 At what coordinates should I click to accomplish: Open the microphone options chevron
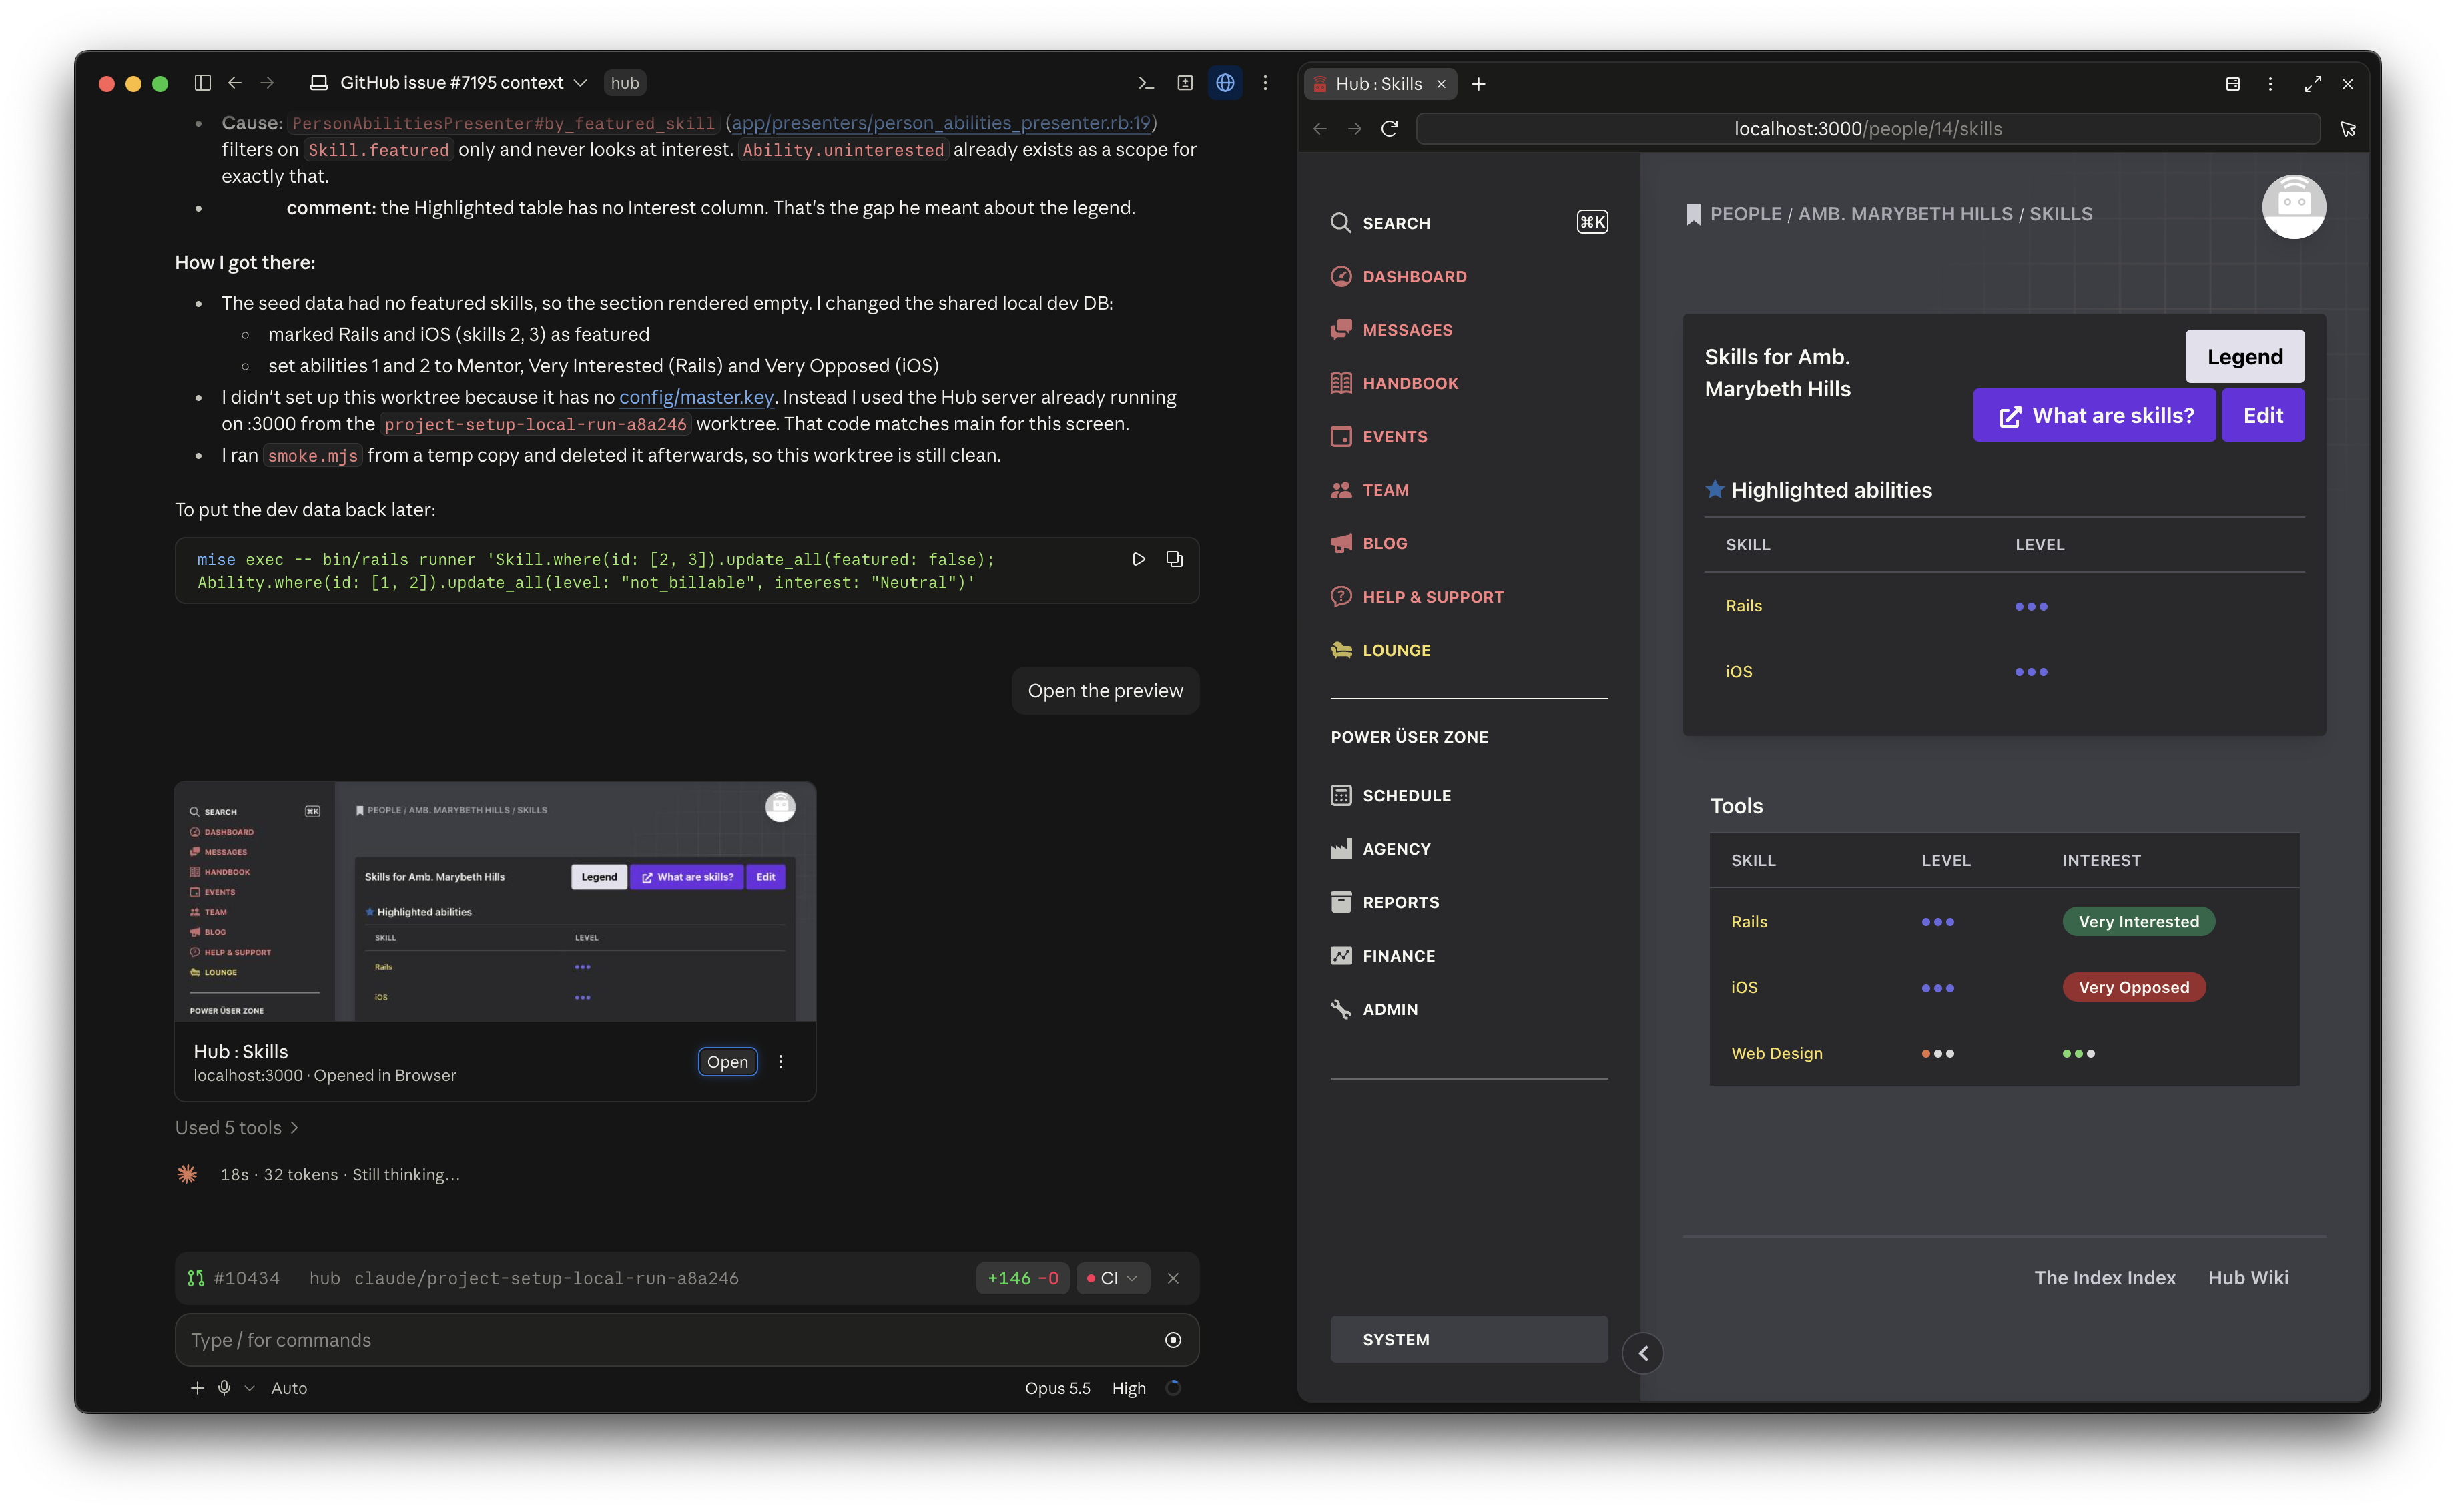[249, 1388]
